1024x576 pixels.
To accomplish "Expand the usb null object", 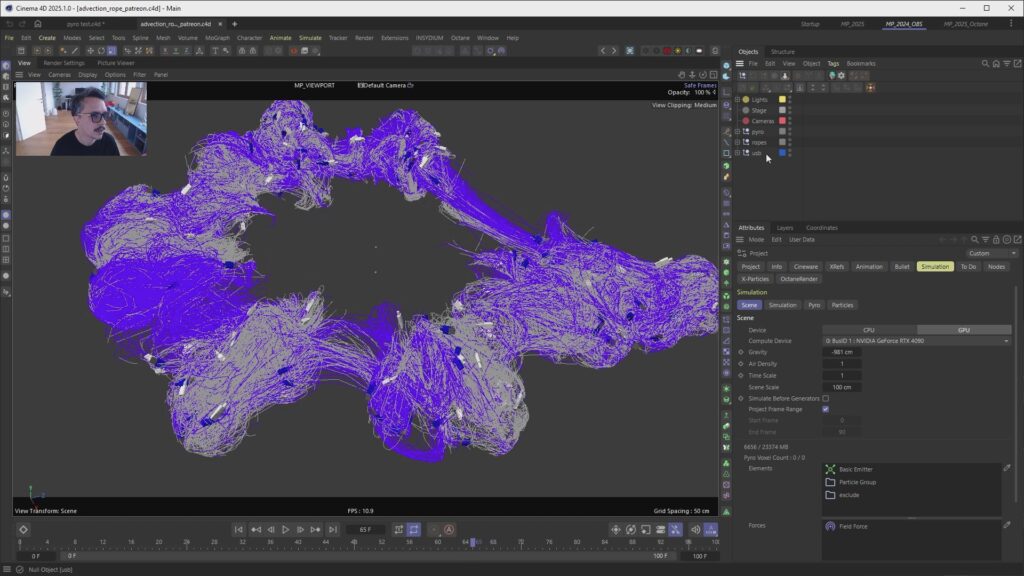I will click(738, 153).
